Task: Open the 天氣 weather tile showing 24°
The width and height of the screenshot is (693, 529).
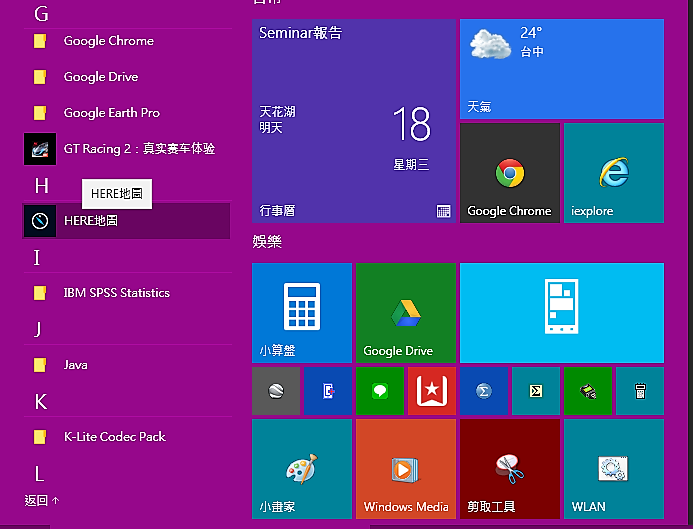Action: pyautogui.click(x=562, y=69)
